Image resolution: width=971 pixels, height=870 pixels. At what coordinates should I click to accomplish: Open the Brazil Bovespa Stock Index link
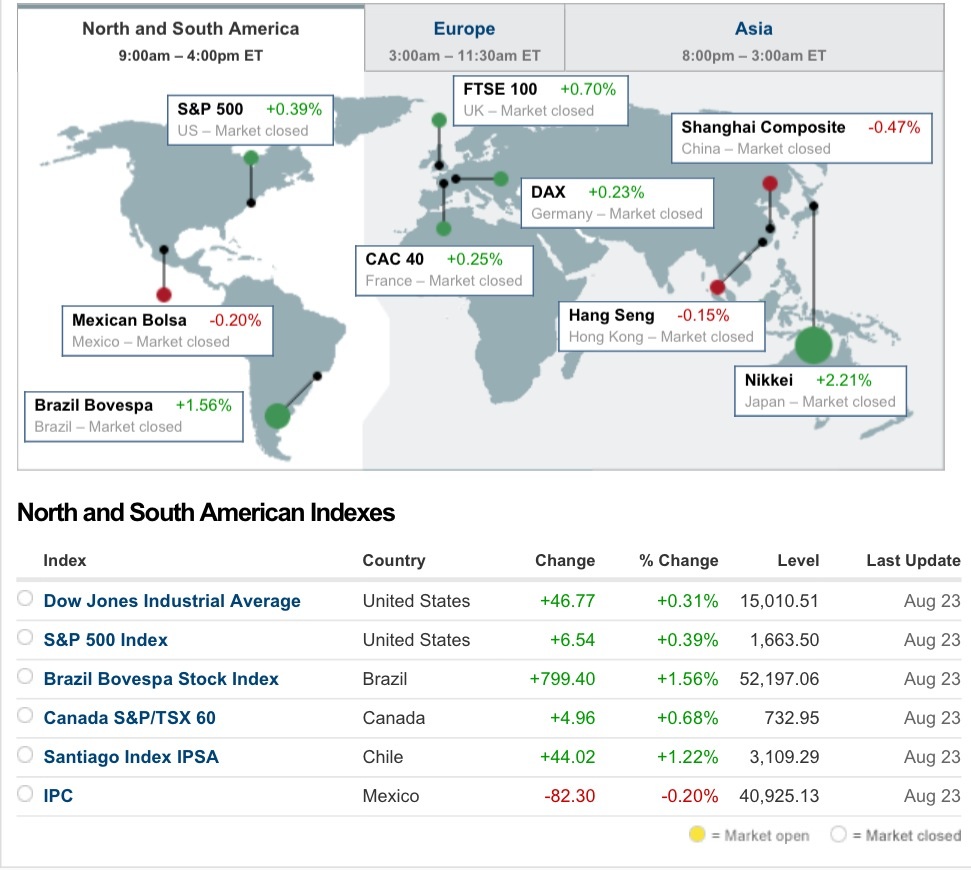(x=161, y=679)
